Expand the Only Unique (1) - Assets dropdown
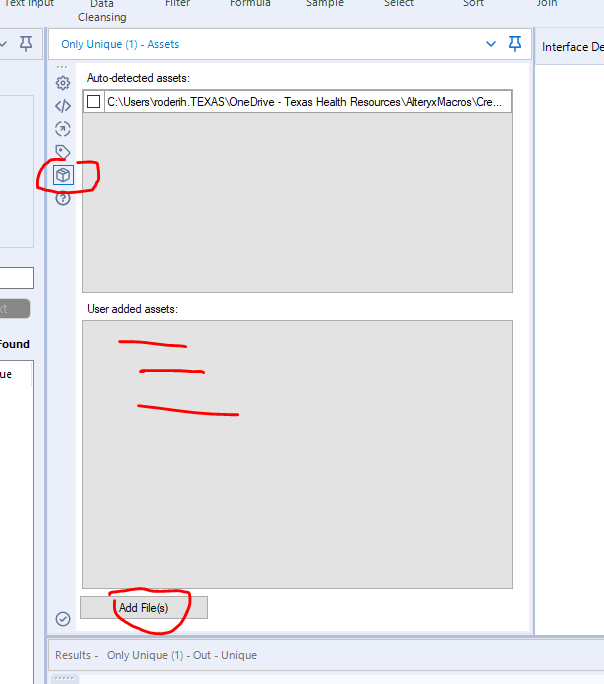Screen dimensions: 604x684 point(491,44)
